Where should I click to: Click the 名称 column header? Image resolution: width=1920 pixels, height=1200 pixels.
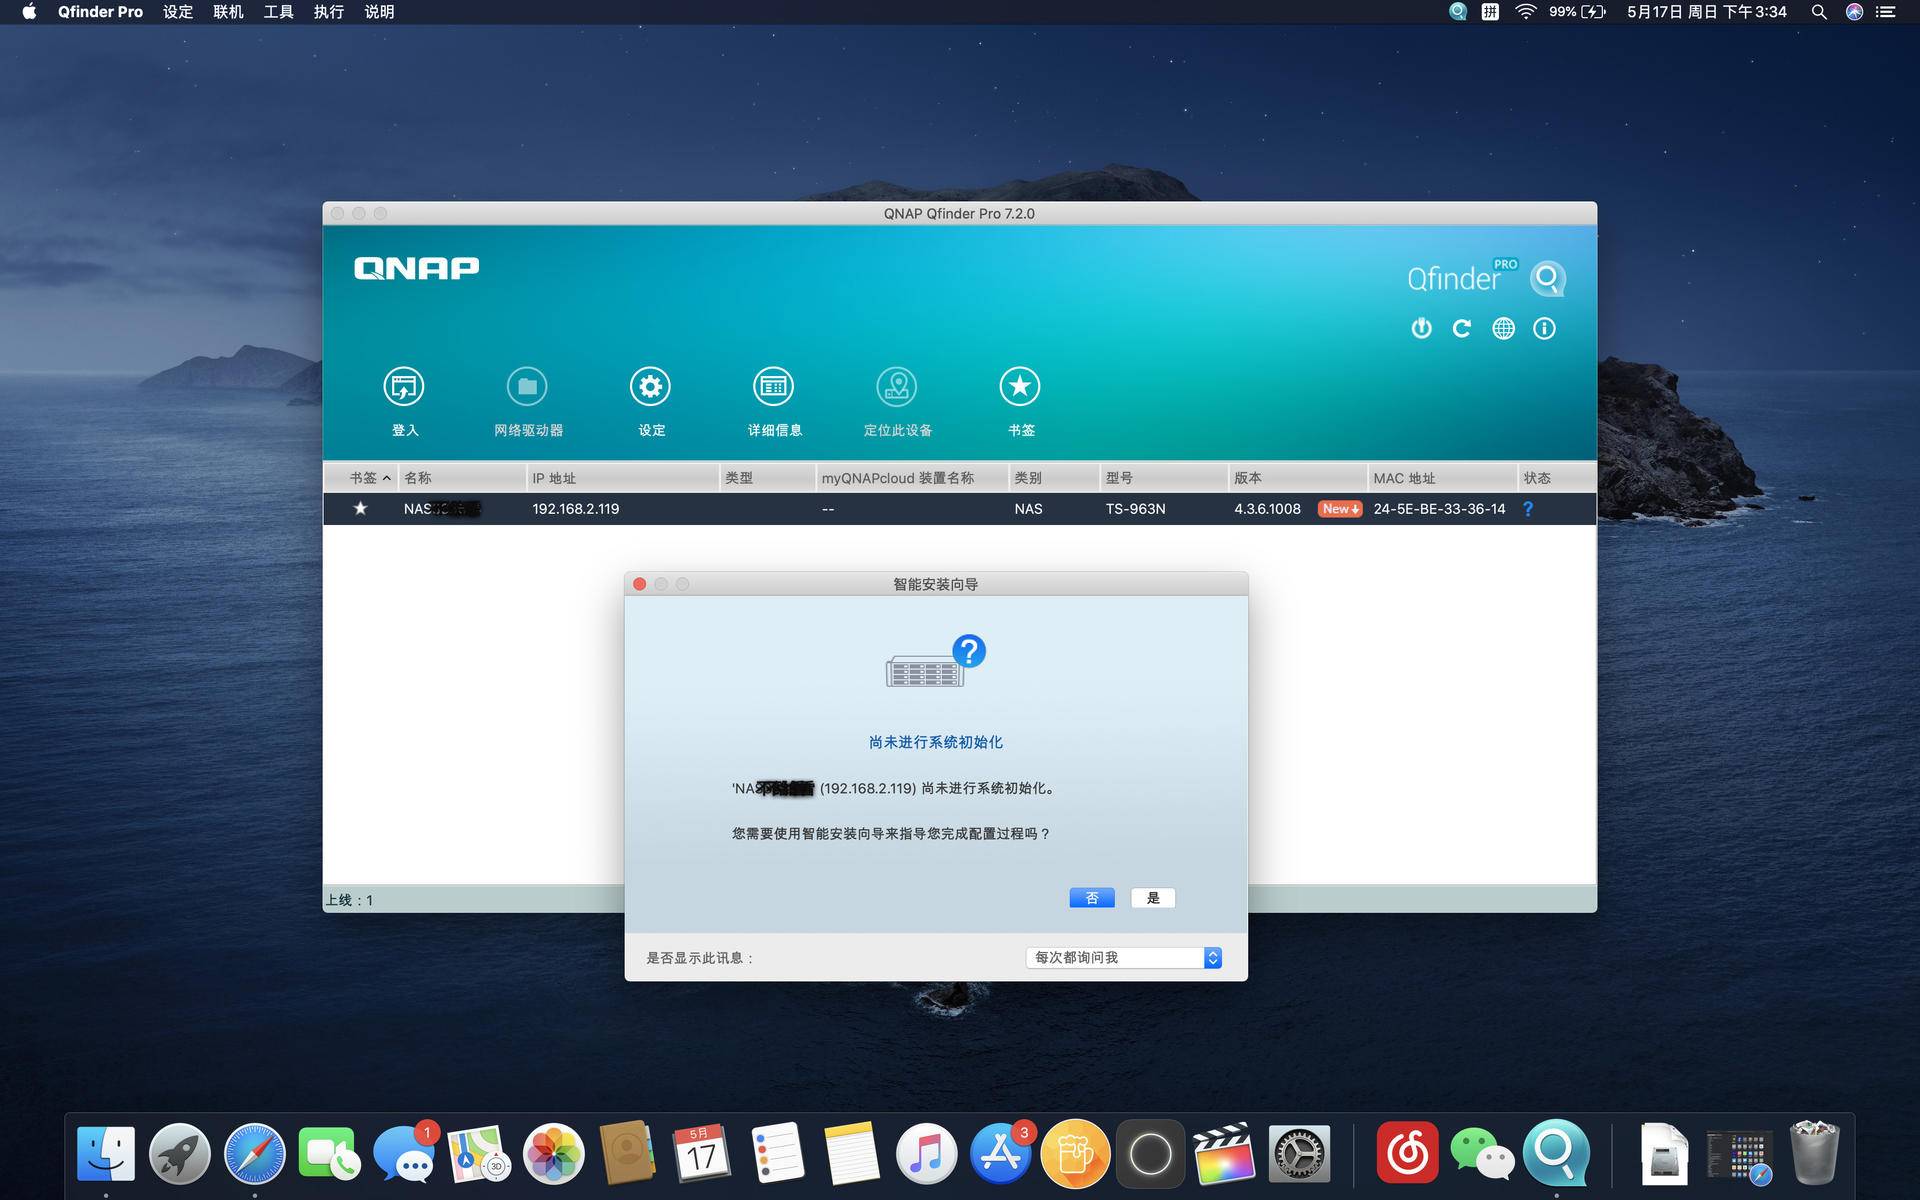[418, 478]
